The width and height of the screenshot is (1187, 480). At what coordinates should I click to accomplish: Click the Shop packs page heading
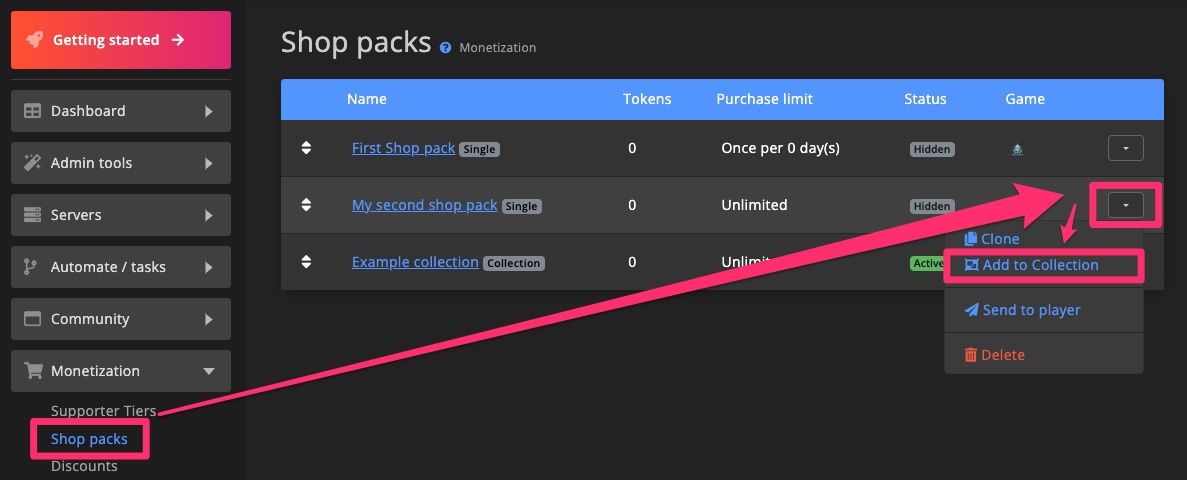pyautogui.click(x=356, y=42)
